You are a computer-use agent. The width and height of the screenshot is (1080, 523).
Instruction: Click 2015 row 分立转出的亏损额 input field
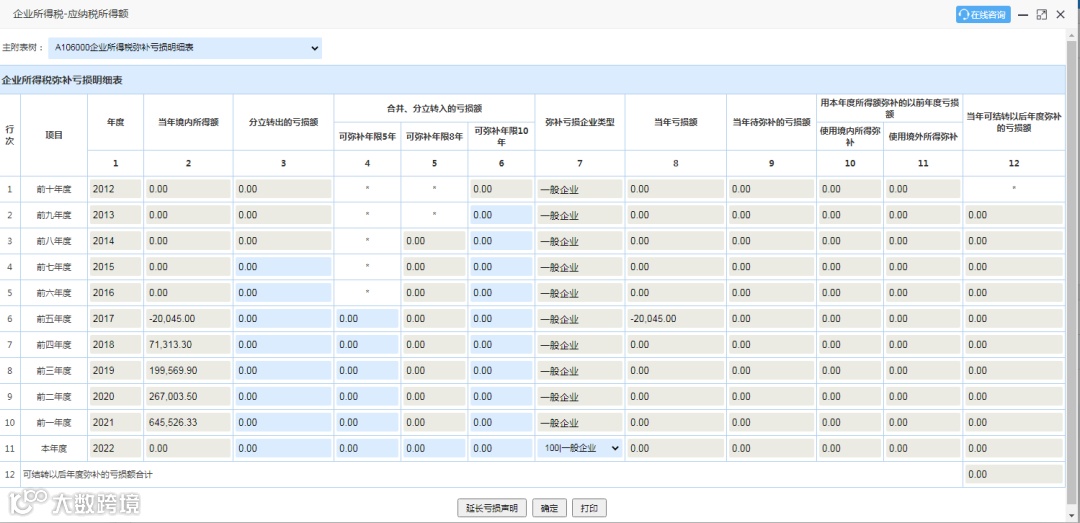coord(283,267)
